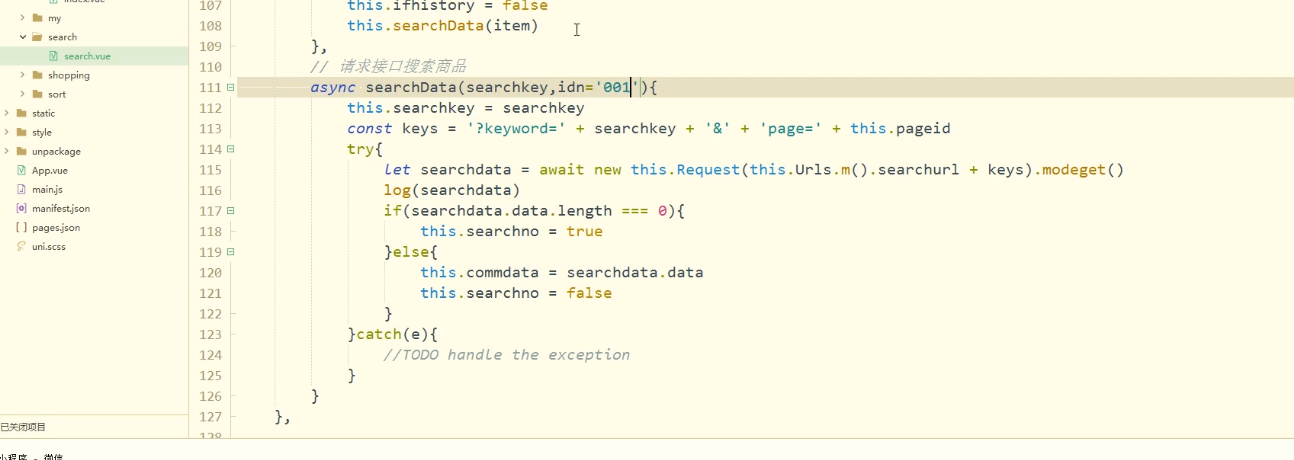Click commdata on line 120
This screenshot has width=1294, height=460.
tap(503, 272)
